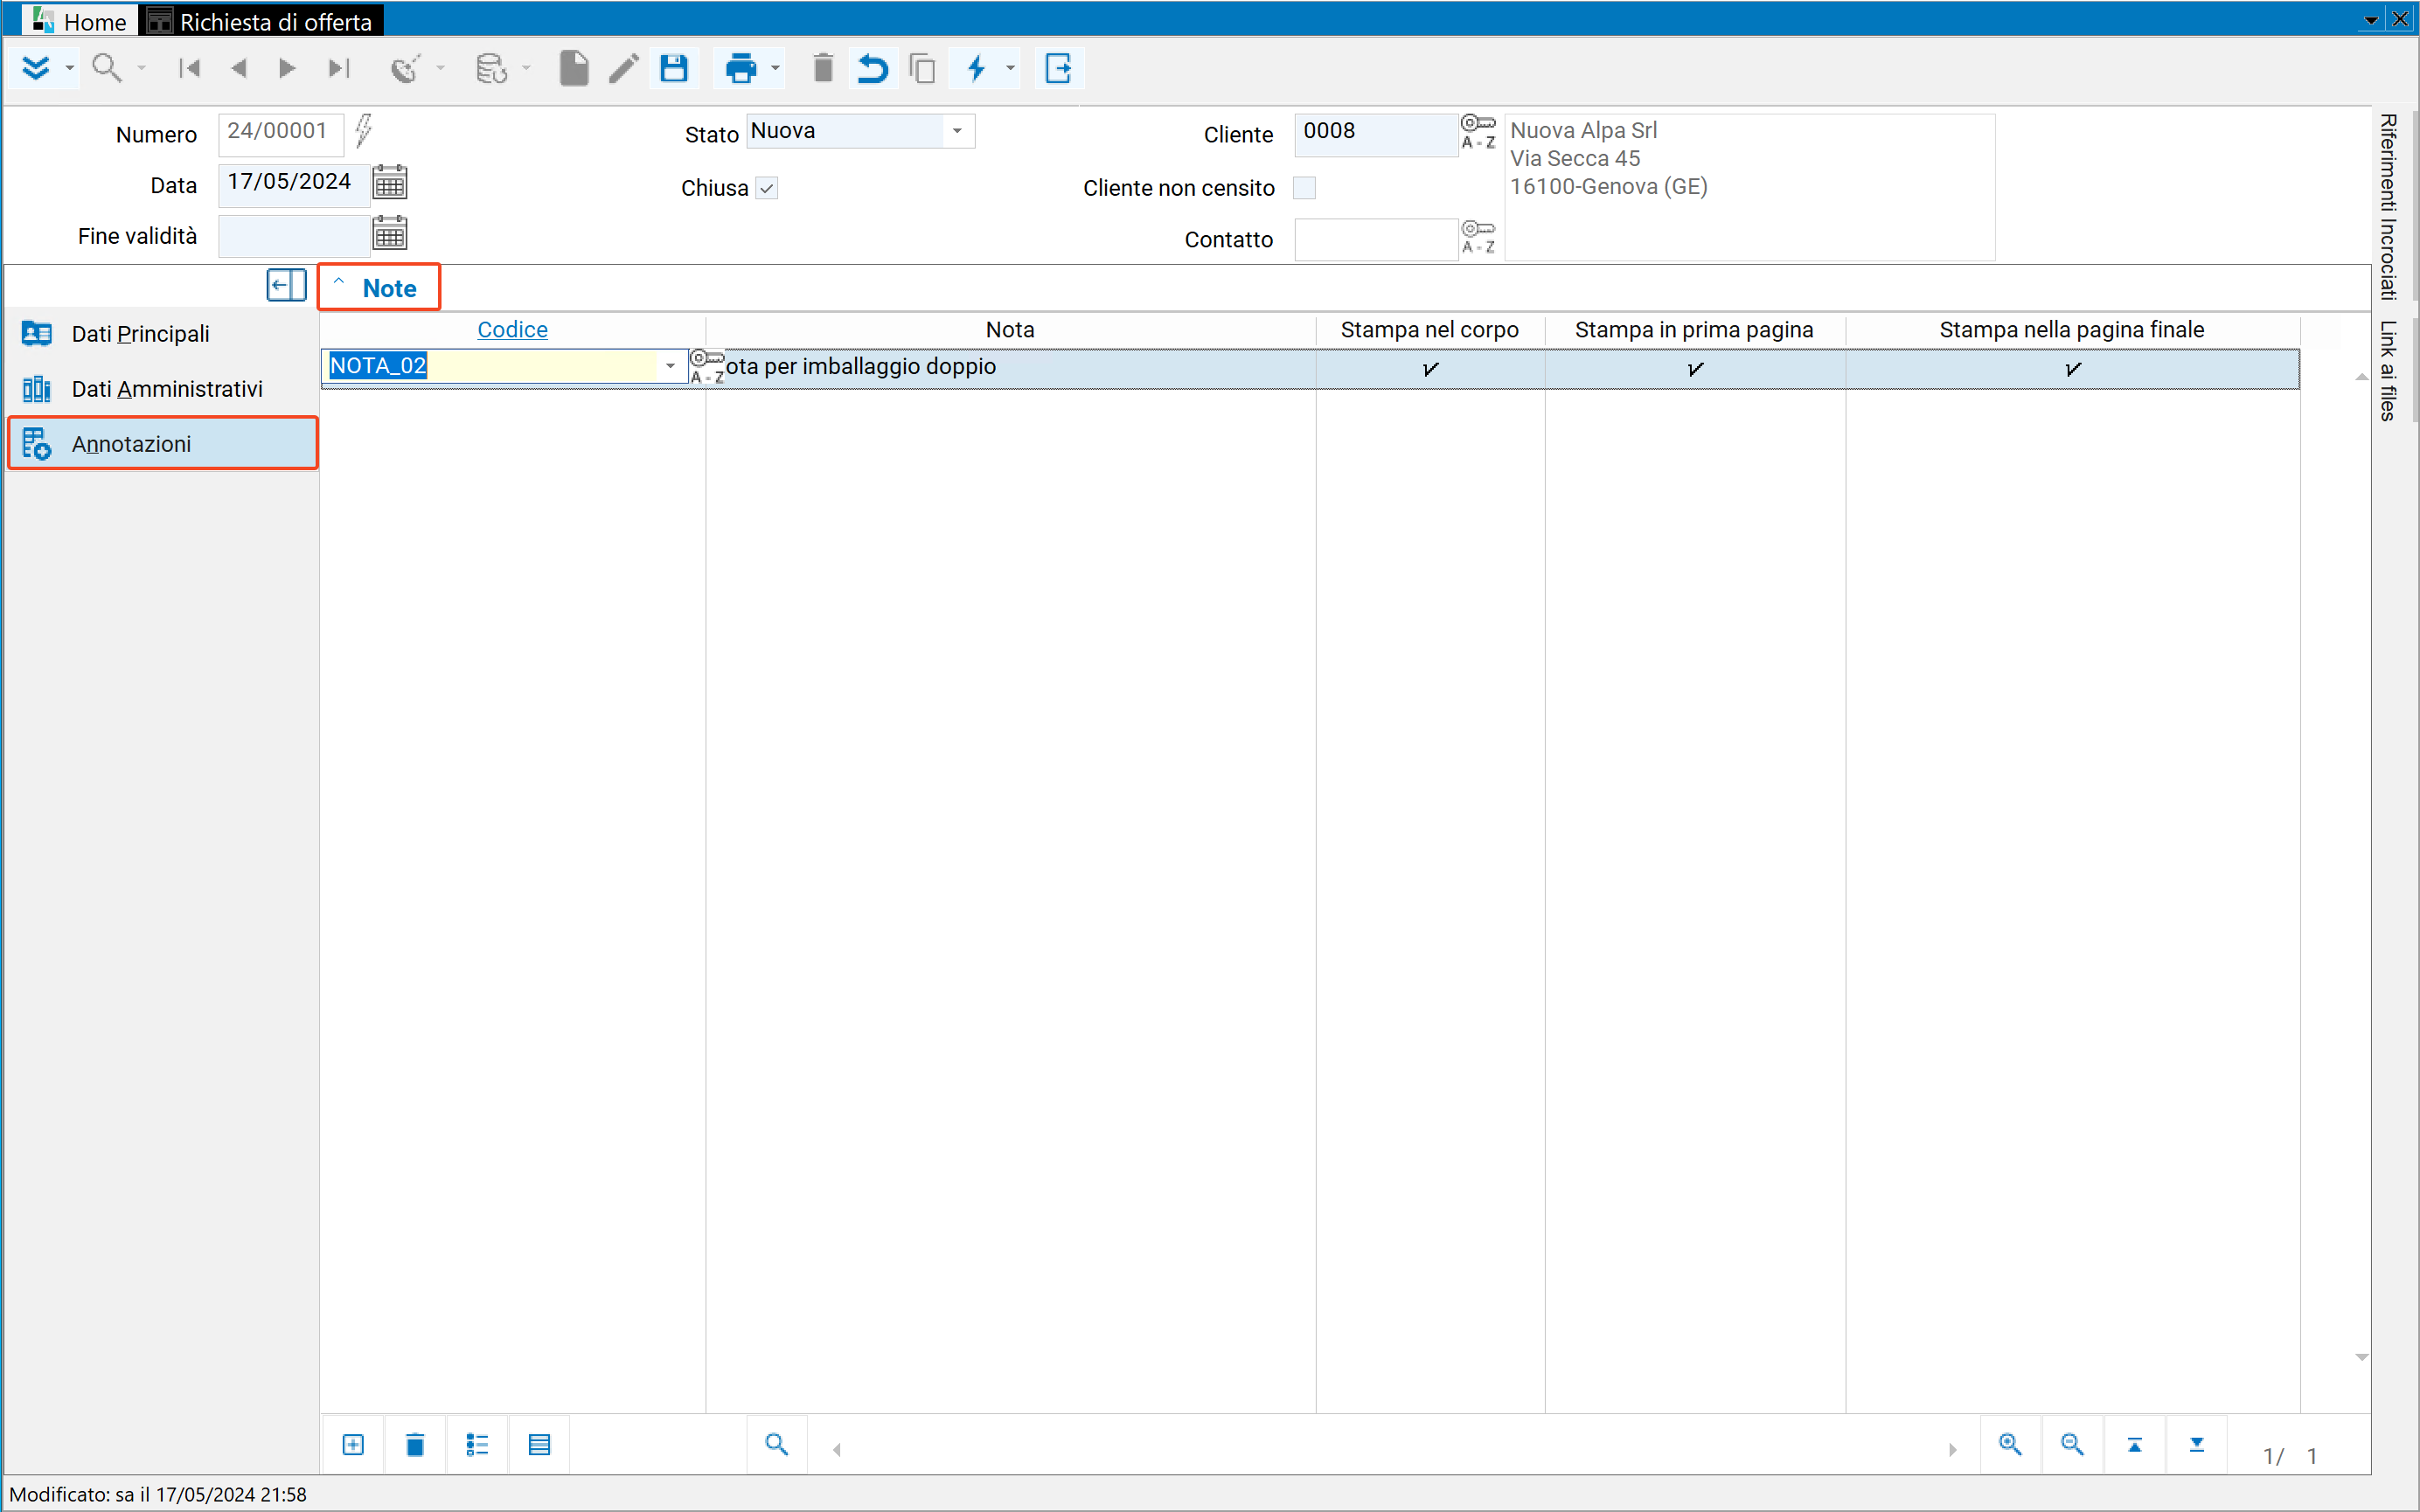This screenshot has height=1512, width=2420.
Task: Click the table form view icon
Action: click(539, 1444)
